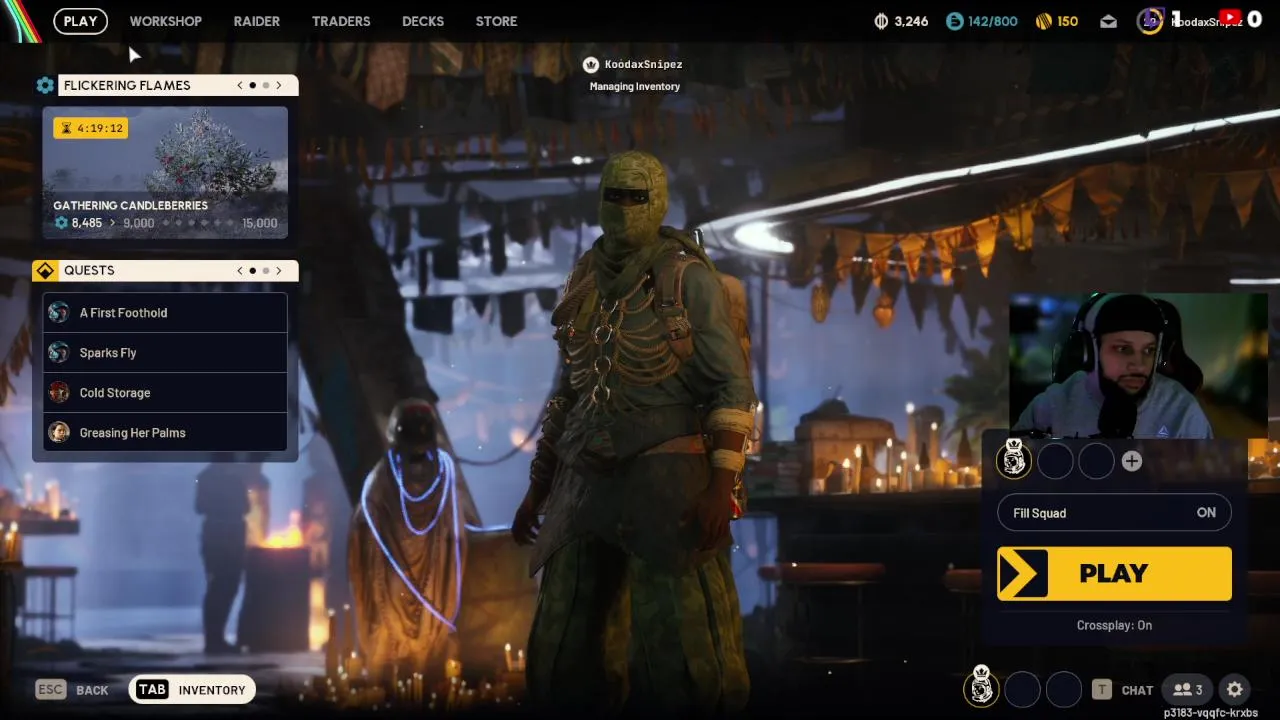Go to previous Flickering Flames page
This screenshot has height=720, width=1280.
[240, 85]
